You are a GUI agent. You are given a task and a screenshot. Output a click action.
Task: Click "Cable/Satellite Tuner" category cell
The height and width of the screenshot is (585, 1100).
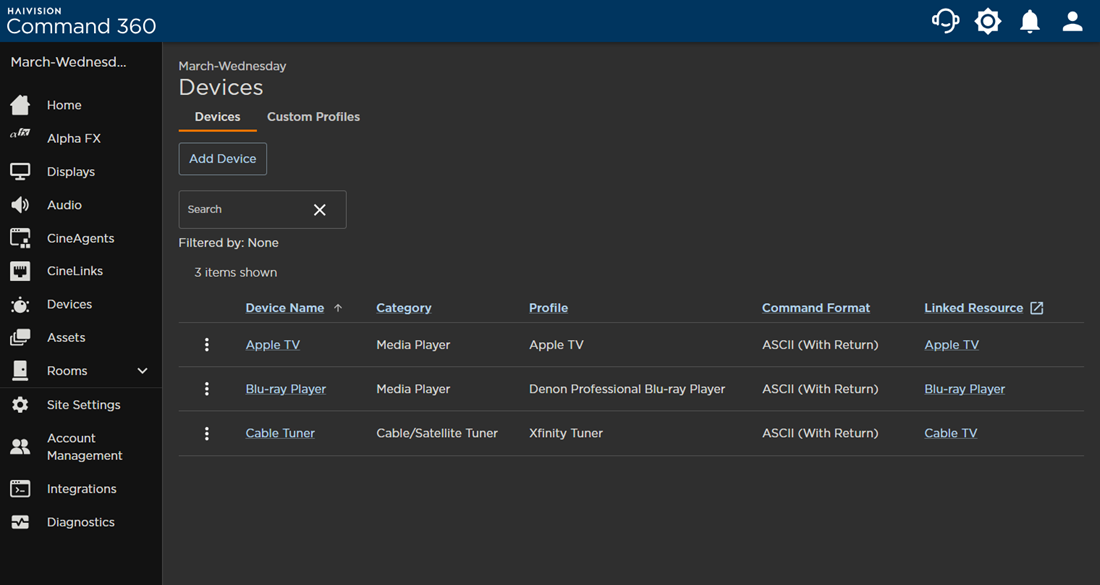pos(437,433)
